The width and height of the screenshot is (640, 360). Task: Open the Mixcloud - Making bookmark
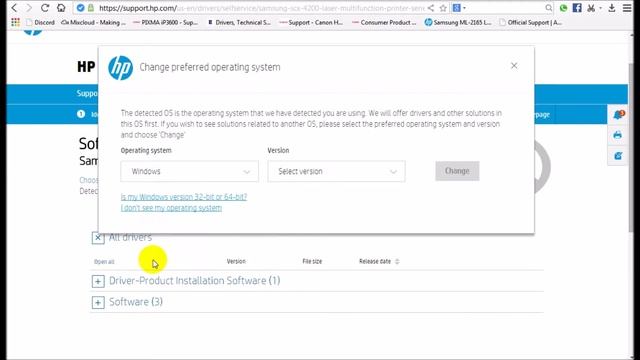(93, 22)
